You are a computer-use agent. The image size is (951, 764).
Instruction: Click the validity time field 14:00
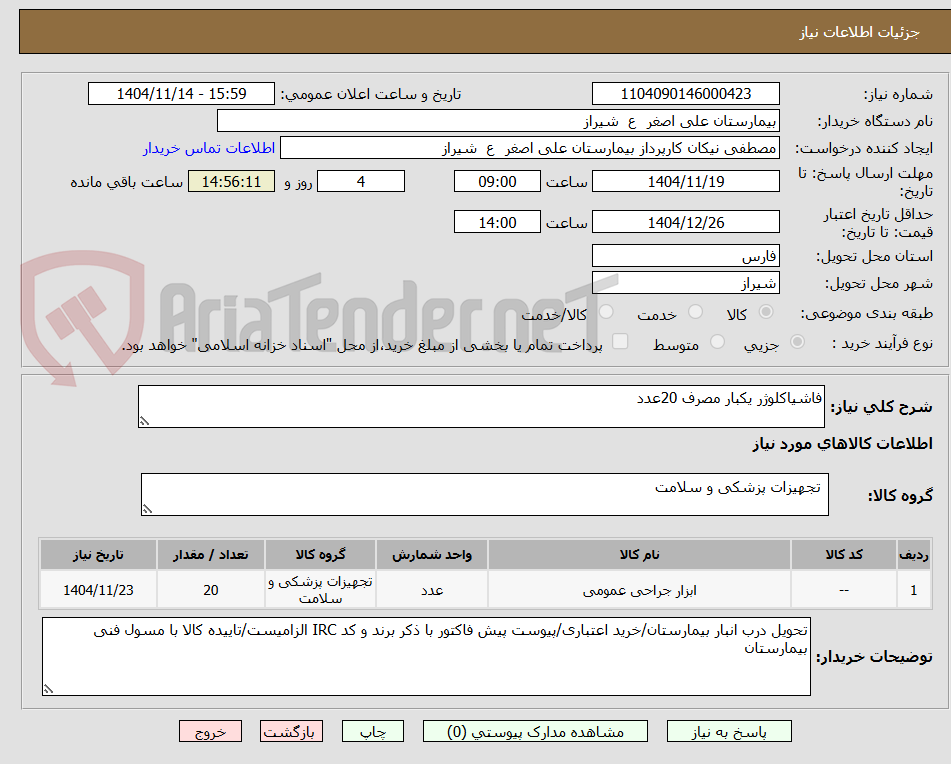[497, 222]
